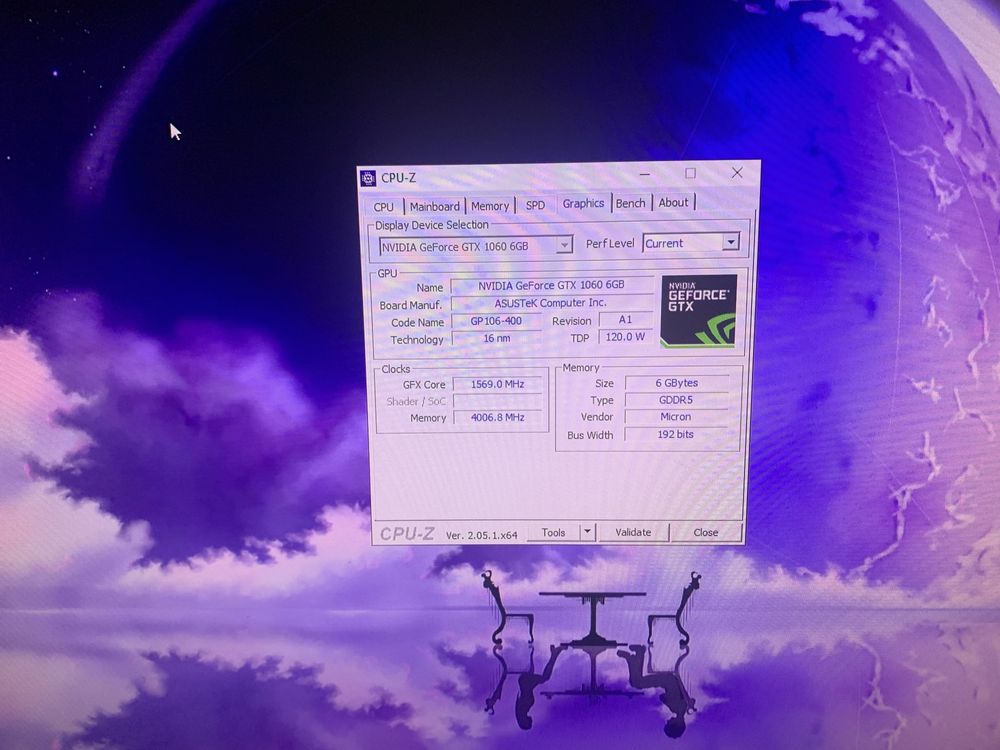Select the Graphics tab
The width and height of the screenshot is (1000, 750).
point(583,203)
